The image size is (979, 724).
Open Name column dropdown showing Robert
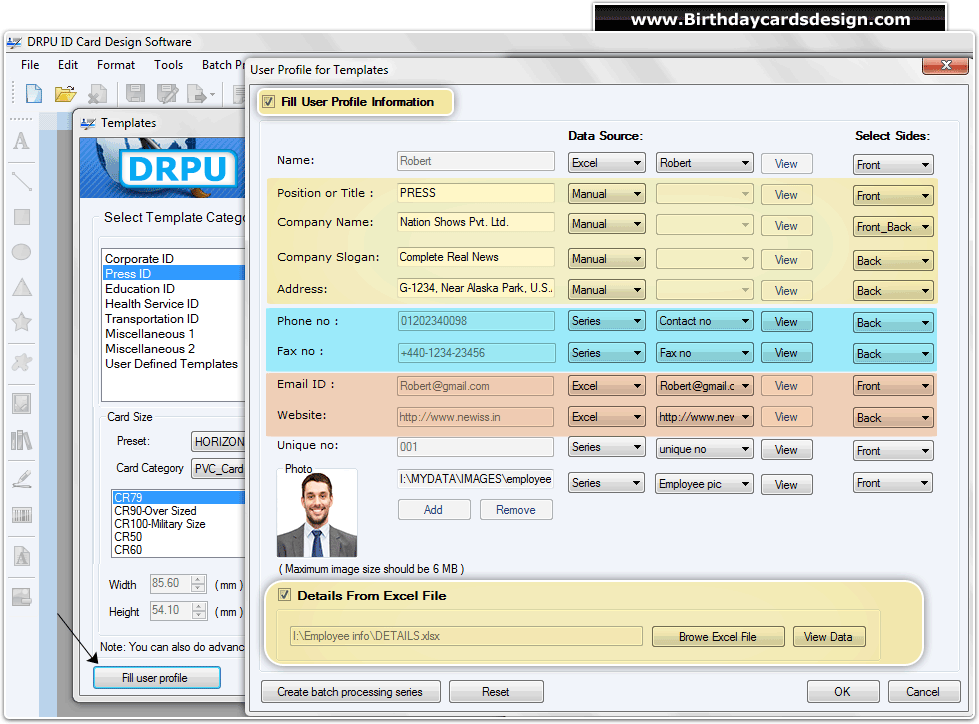click(x=704, y=163)
